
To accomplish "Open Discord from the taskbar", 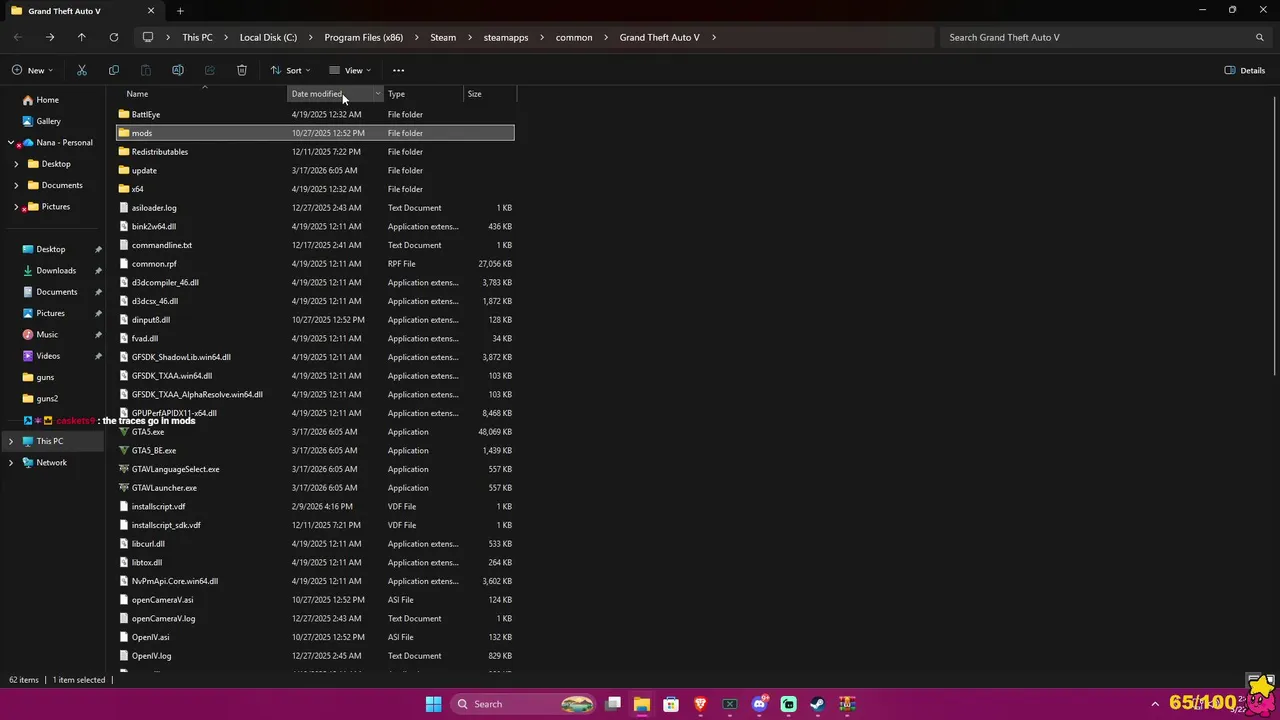I will click(x=759, y=704).
